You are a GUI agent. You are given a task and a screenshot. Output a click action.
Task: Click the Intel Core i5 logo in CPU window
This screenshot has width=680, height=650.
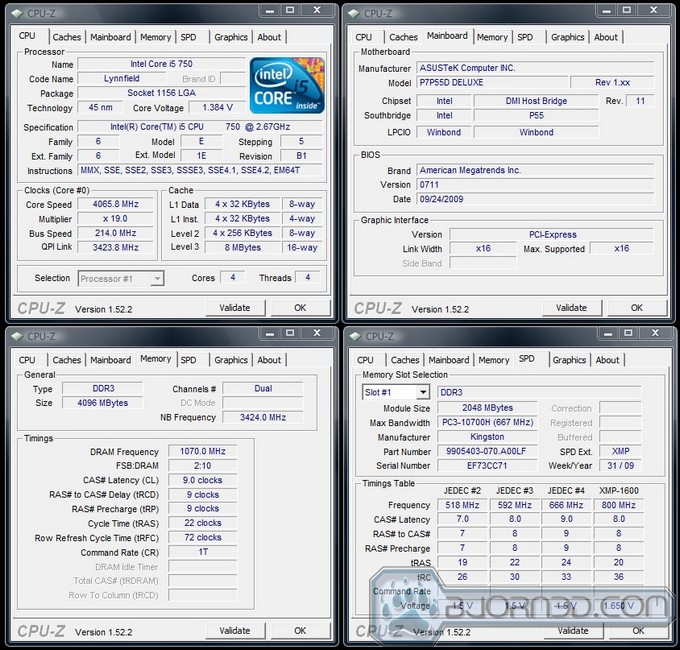(287, 85)
